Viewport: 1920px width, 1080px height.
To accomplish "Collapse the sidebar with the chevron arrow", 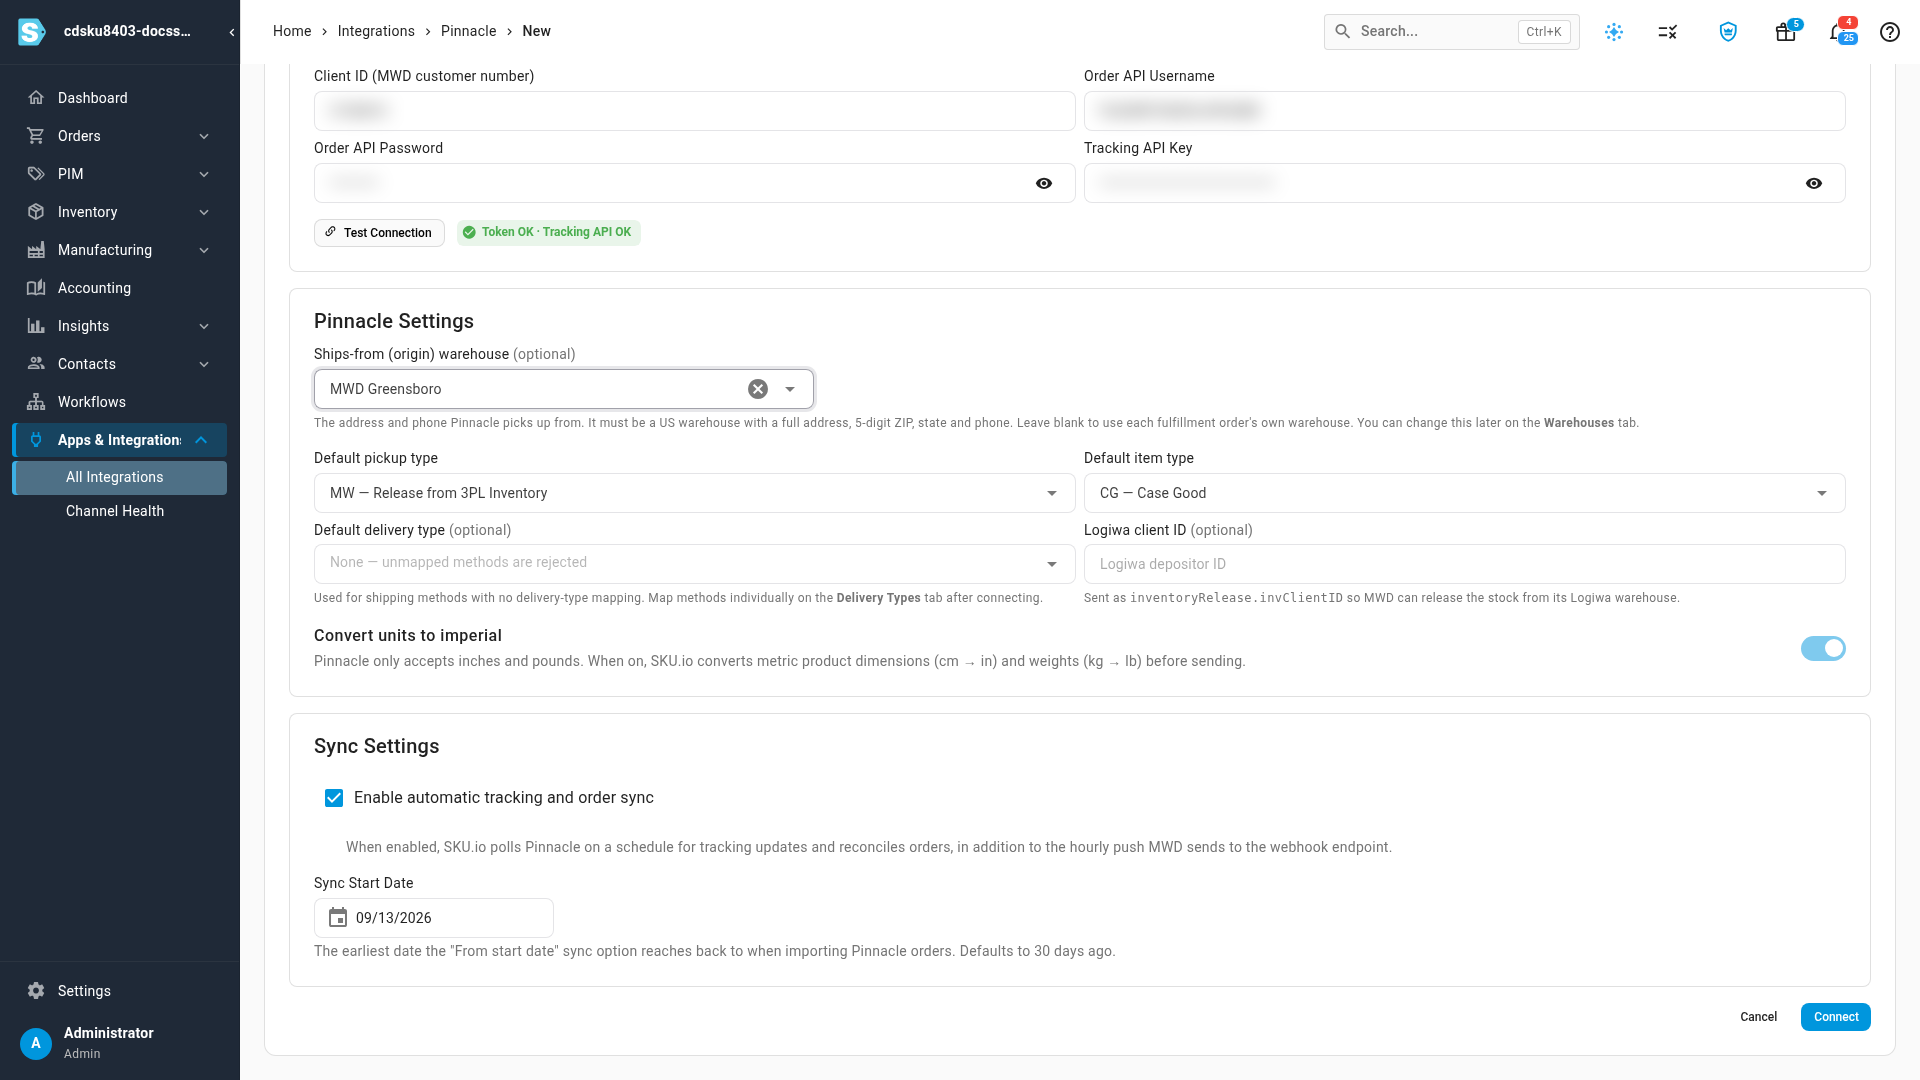I will click(x=232, y=32).
